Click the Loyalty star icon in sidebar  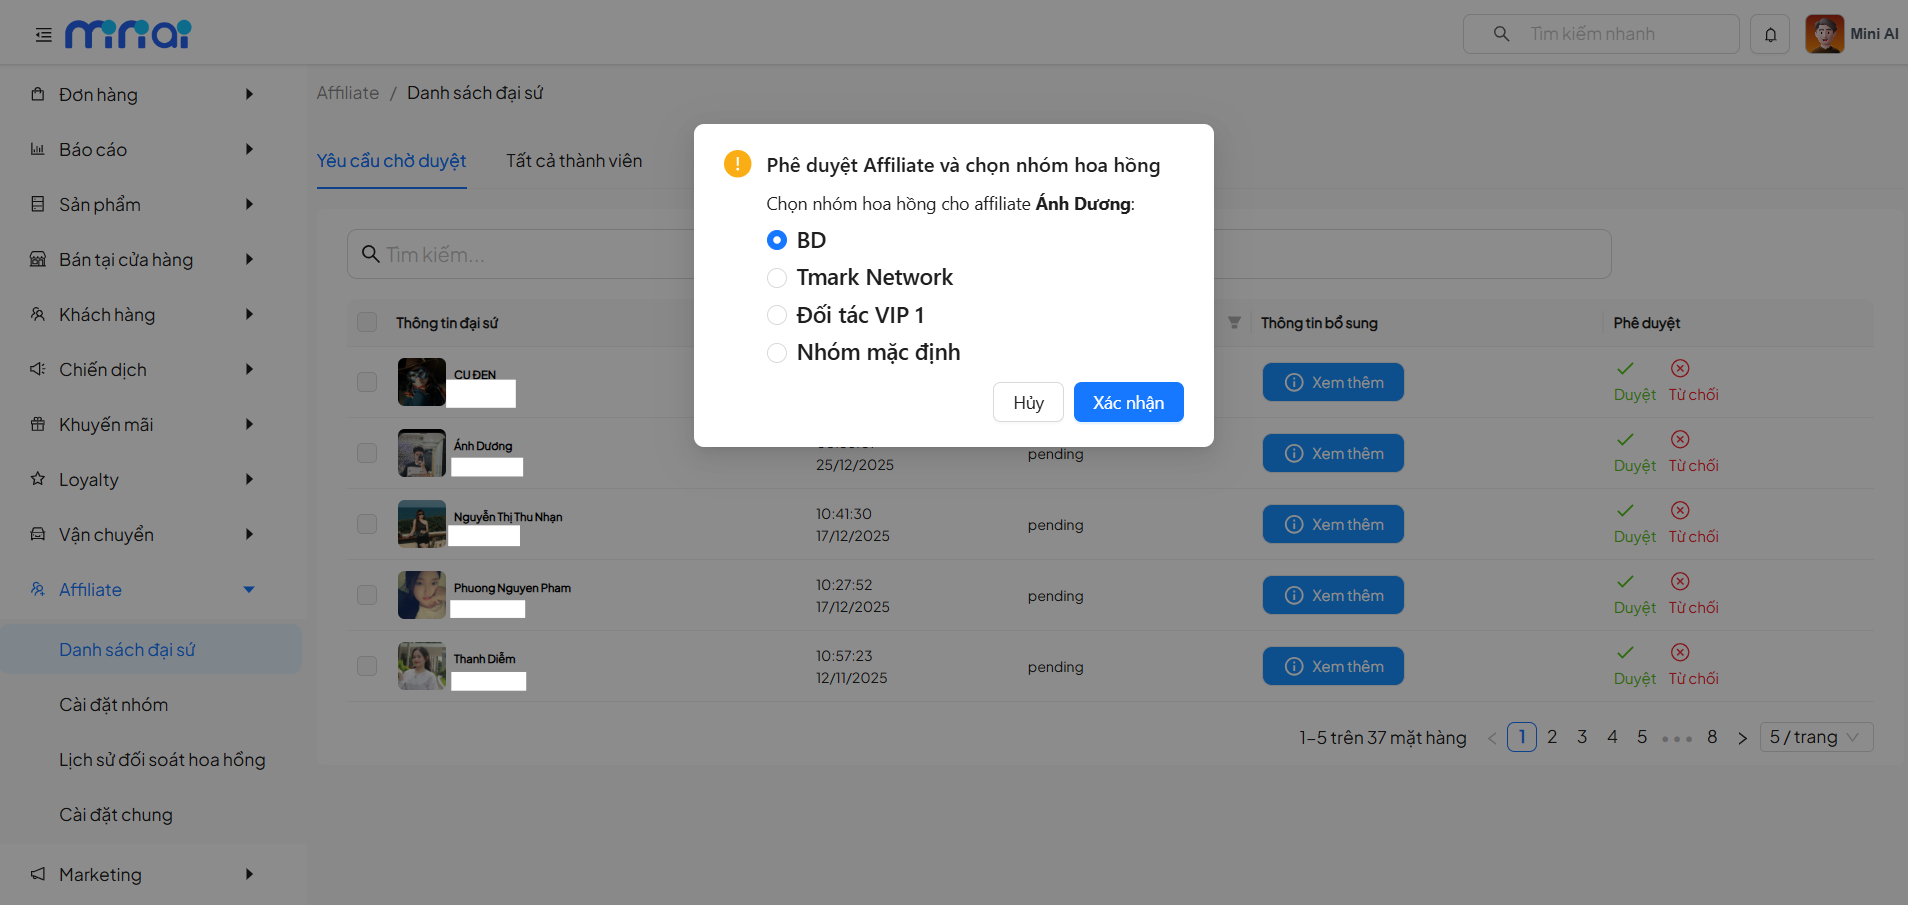coord(38,479)
